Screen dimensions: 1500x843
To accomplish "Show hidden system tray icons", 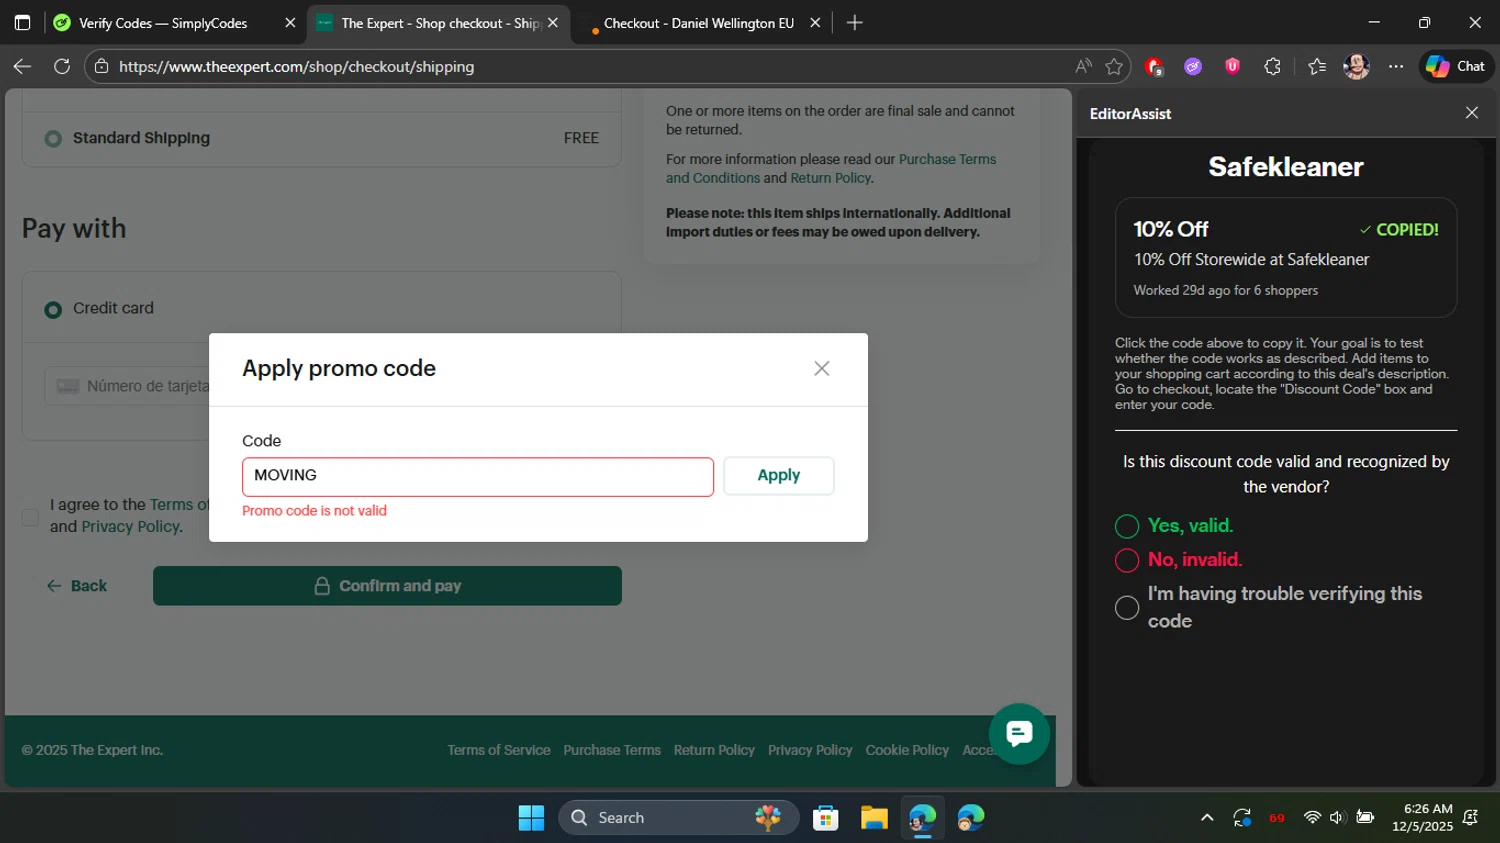I will [1207, 818].
